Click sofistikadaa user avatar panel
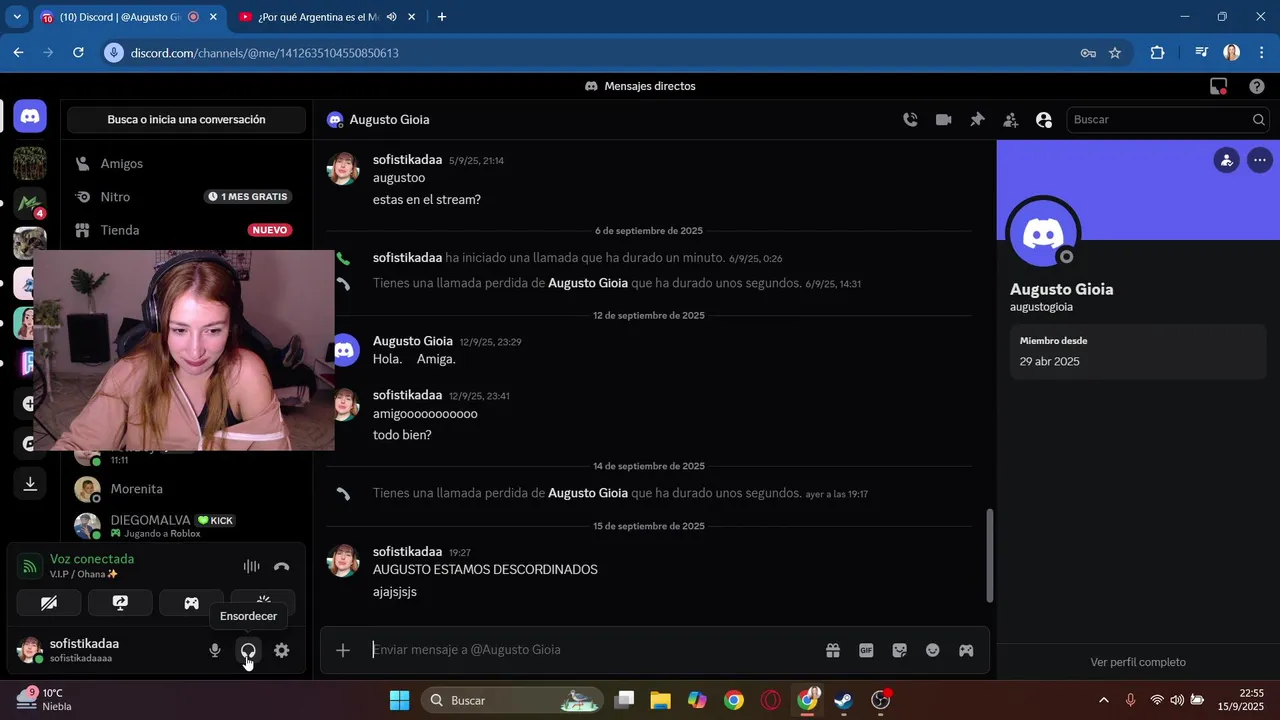Screen dimensions: 1280x720 pyautogui.click(x=104, y=650)
